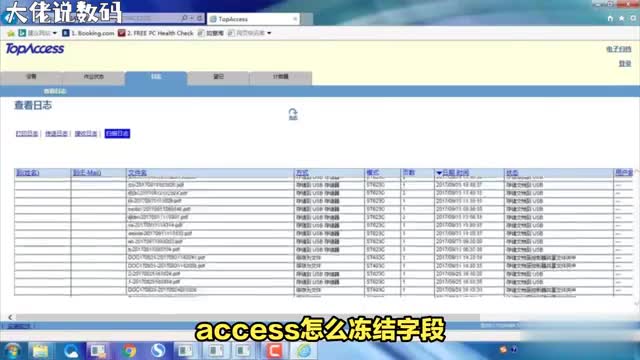Open the FREE PC Health Check bookmark
The image size is (640, 360).
point(156,33)
